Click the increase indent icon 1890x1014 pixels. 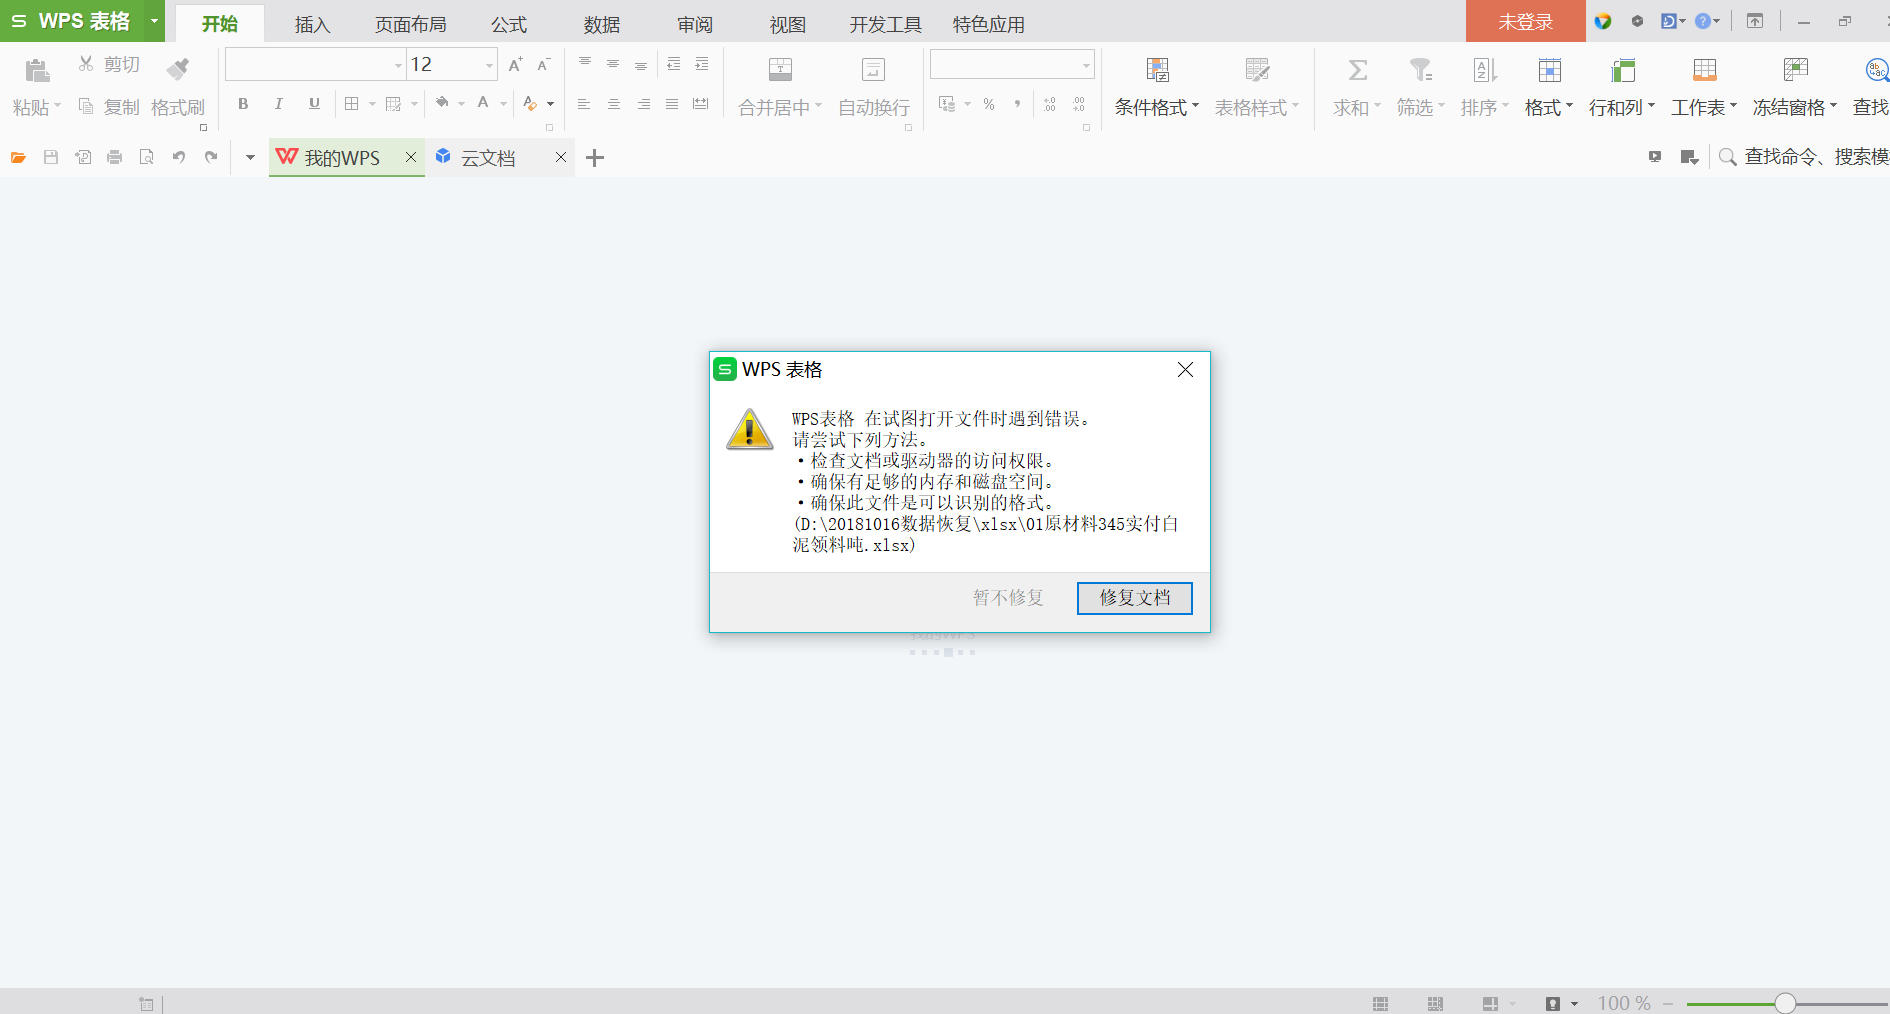coord(702,64)
